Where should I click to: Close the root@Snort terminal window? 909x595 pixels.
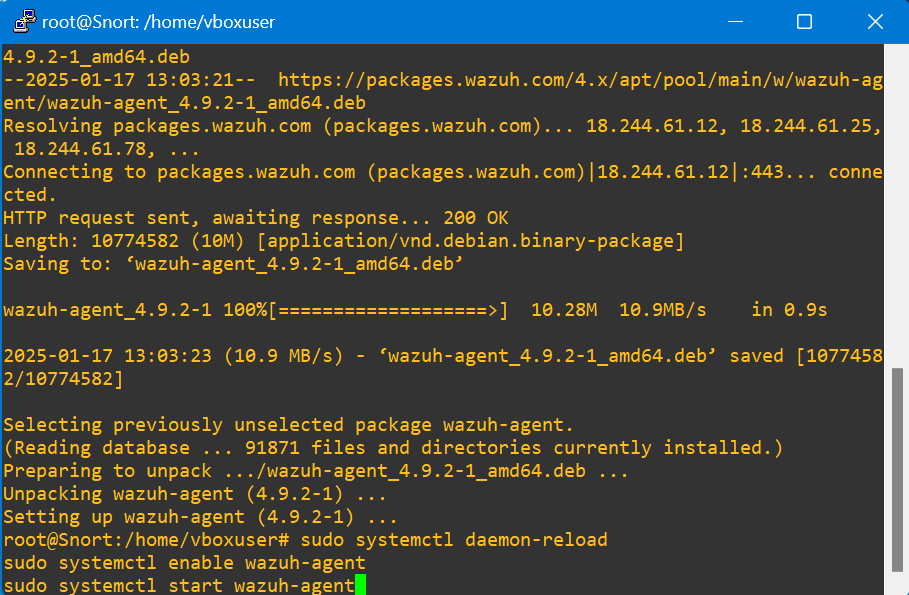875,21
